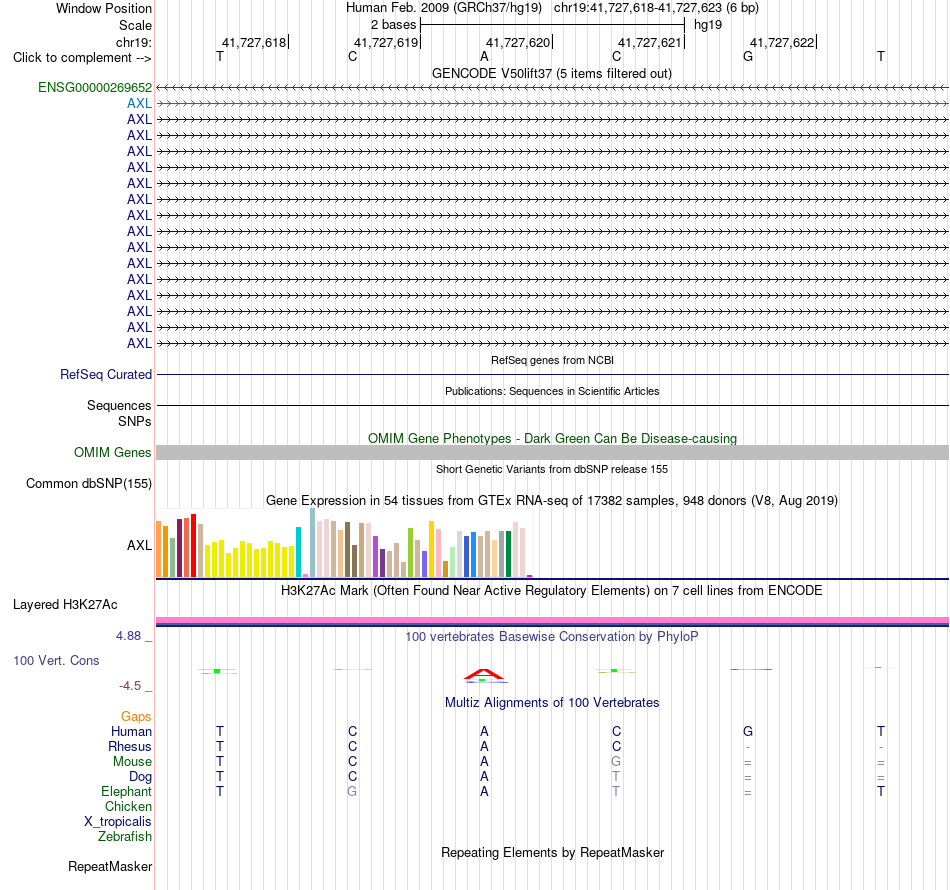Click the Human row G base
Screen dimensions: 950x890
(x=748, y=731)
